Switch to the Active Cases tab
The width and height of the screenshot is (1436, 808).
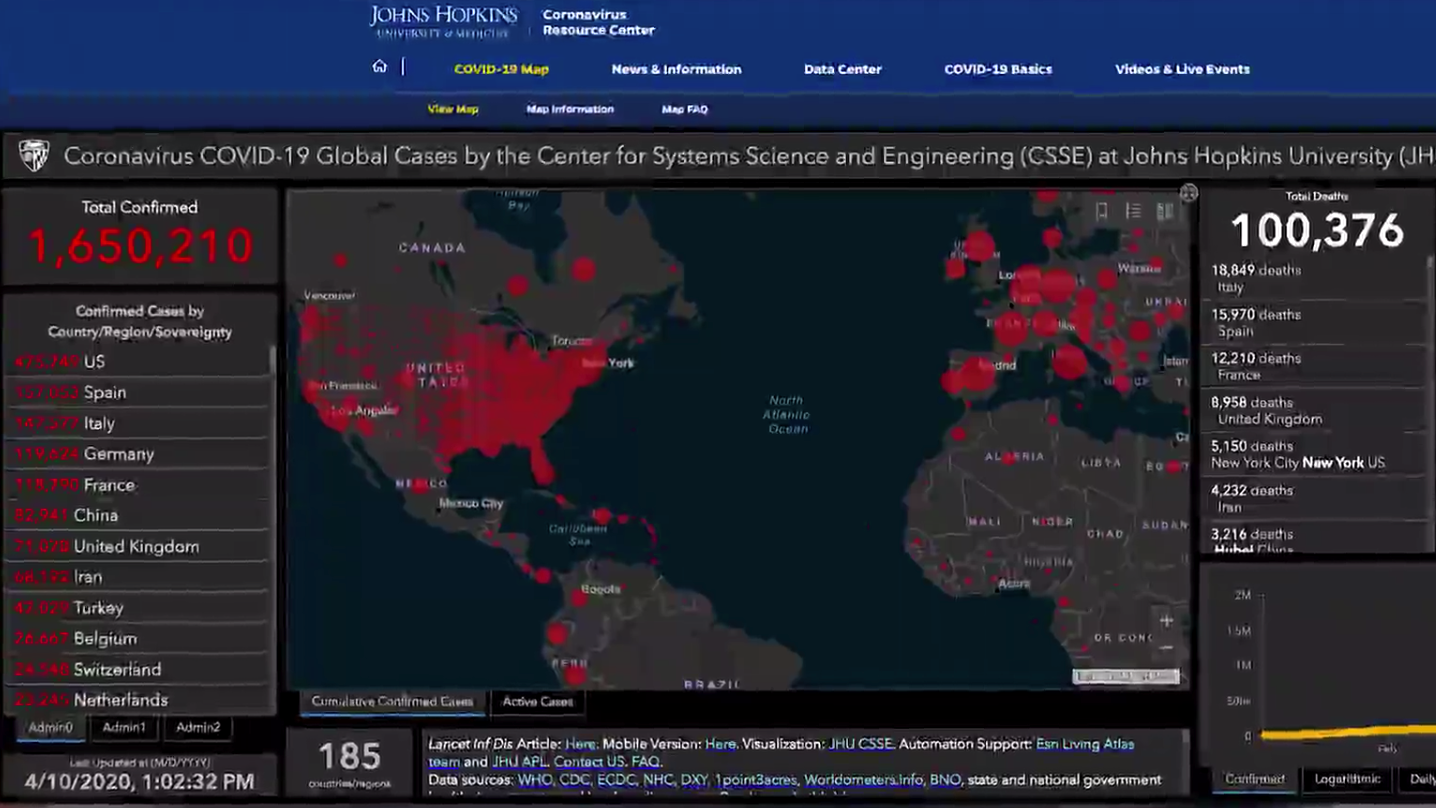click(x=537, y=702)
